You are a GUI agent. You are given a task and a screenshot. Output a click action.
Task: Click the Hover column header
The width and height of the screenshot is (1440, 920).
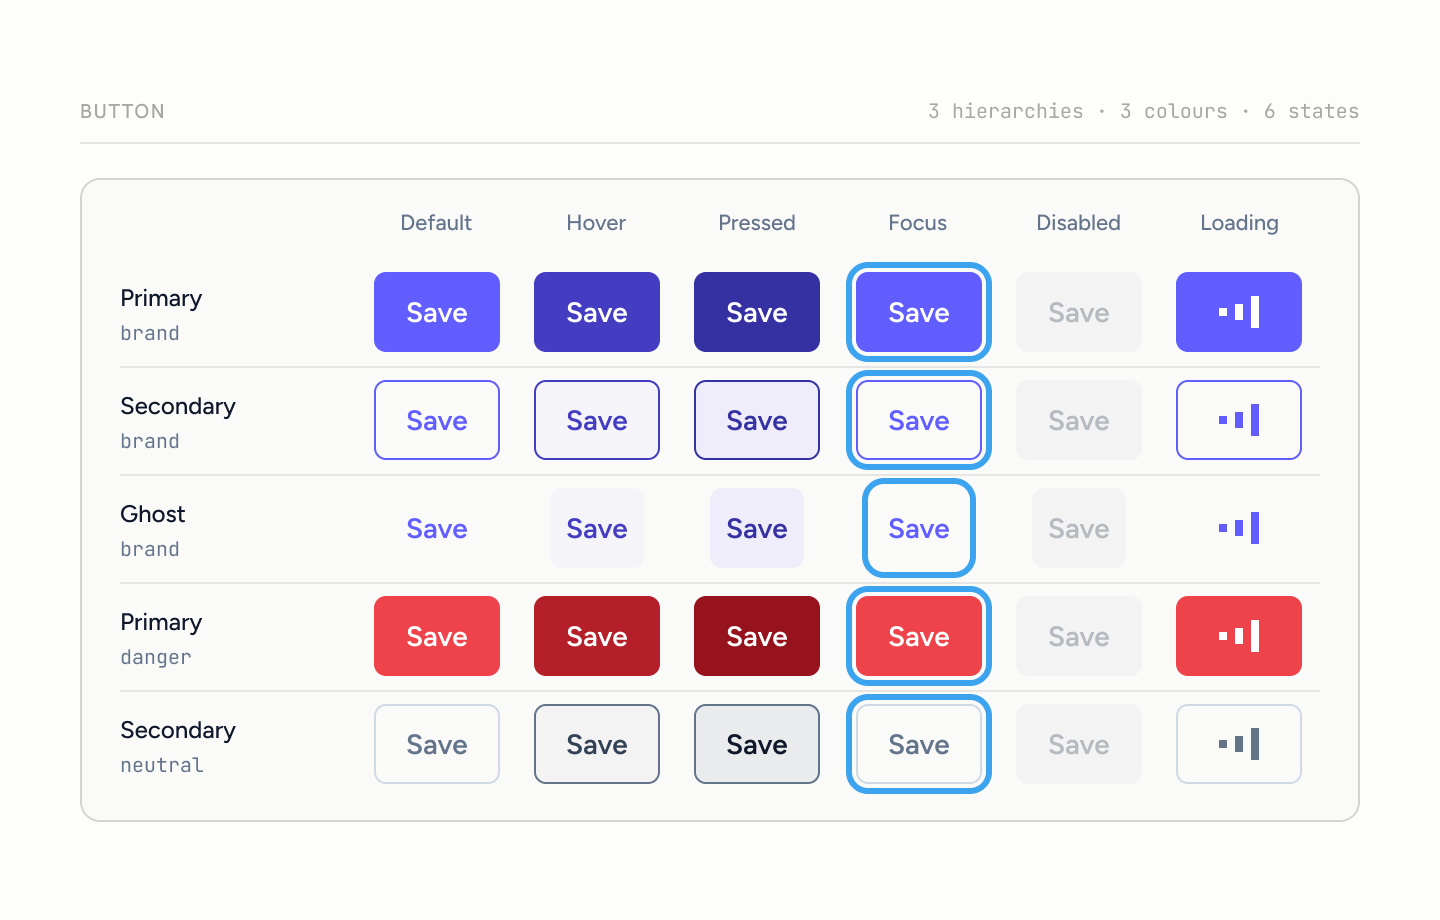tap(596, 223)
